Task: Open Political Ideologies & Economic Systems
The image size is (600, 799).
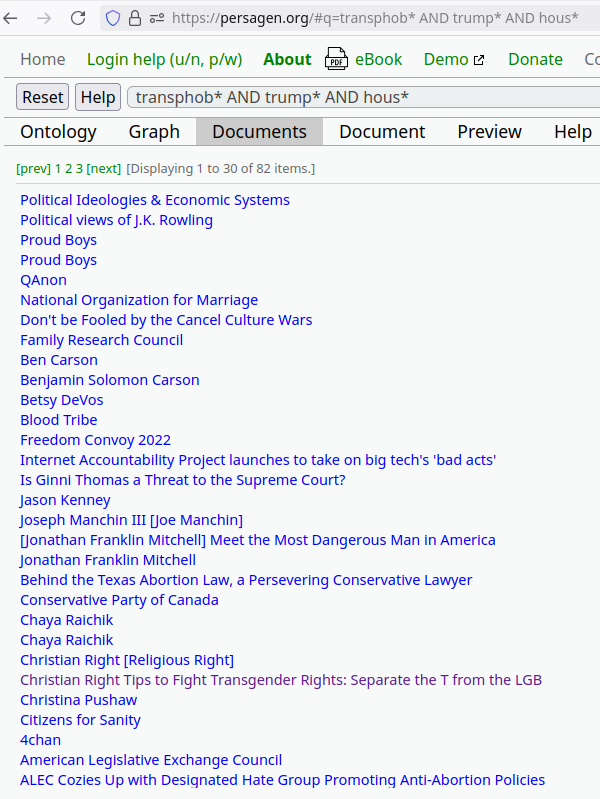Action: [x=155, y=200]
